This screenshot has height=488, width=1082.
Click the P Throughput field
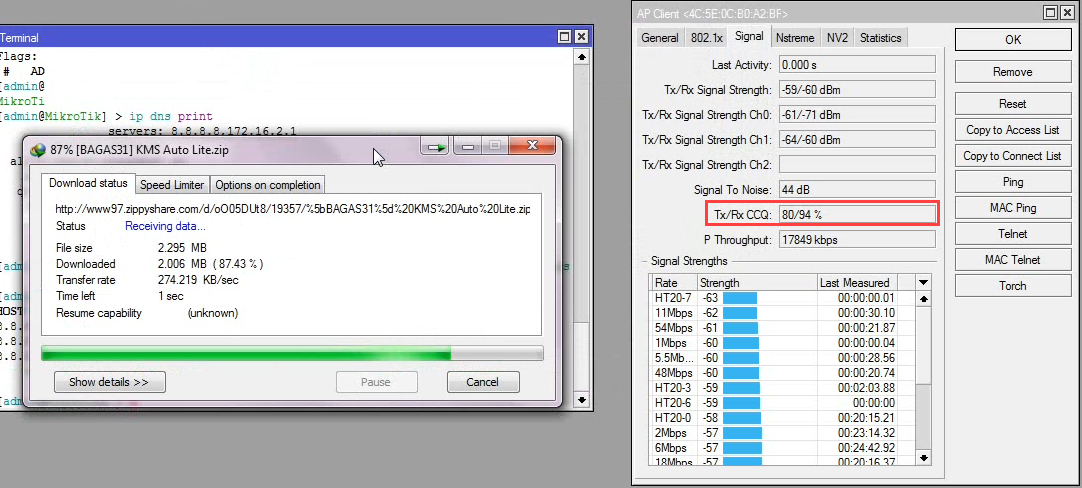tap(857, 240)
